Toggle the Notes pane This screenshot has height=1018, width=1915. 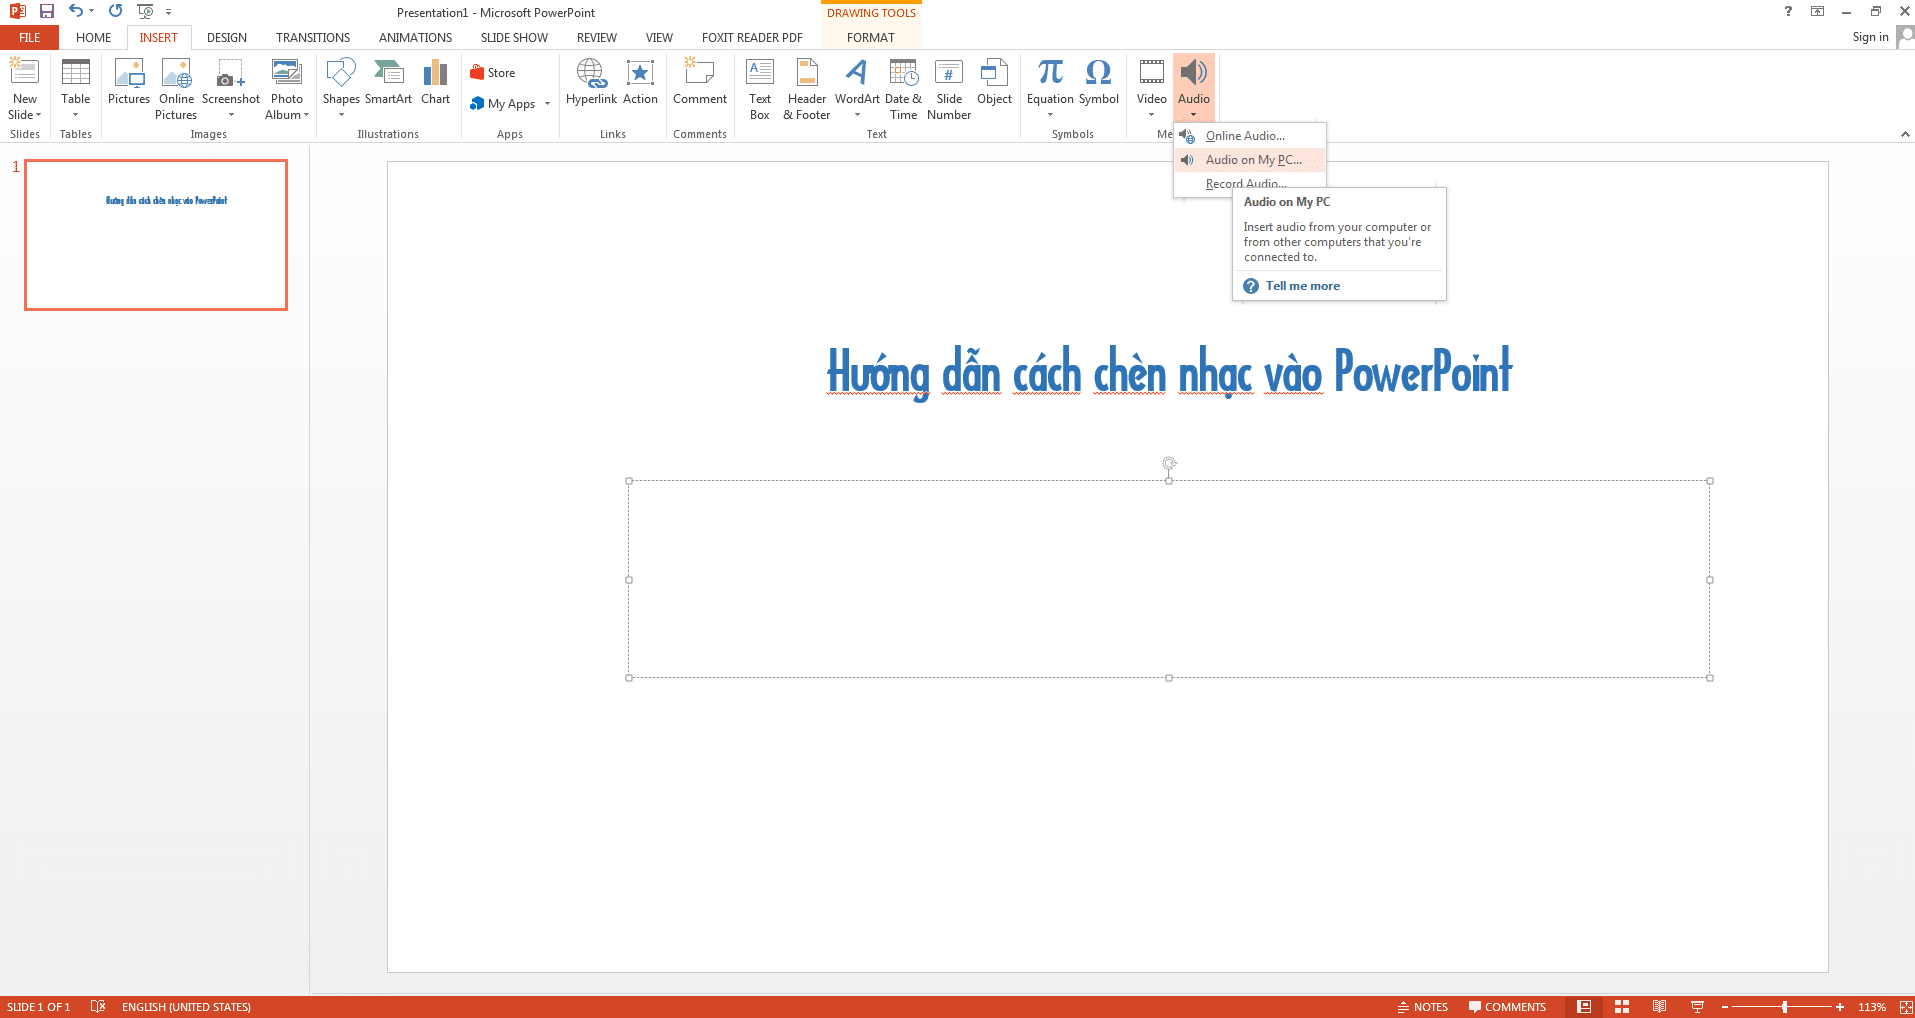[1423, 1007]
